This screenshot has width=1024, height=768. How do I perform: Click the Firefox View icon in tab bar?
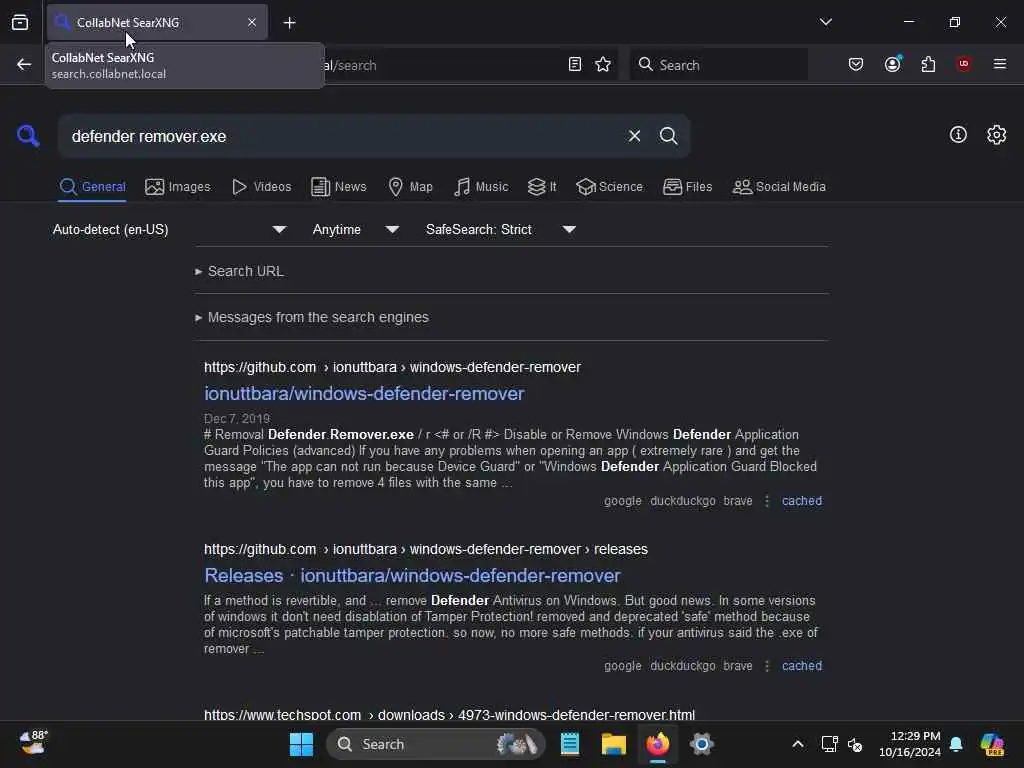[x=20, y=22]
